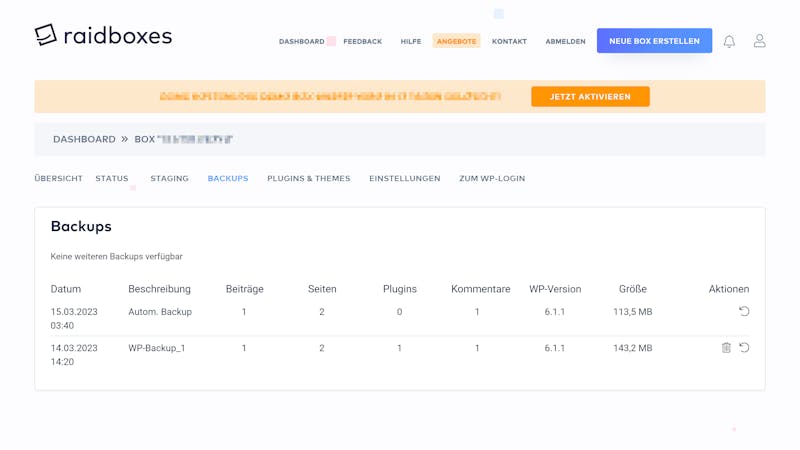Viewport: 800px width, 450px height.
Task: Click the 143,2 MB size value
Action: click(633, 348)
